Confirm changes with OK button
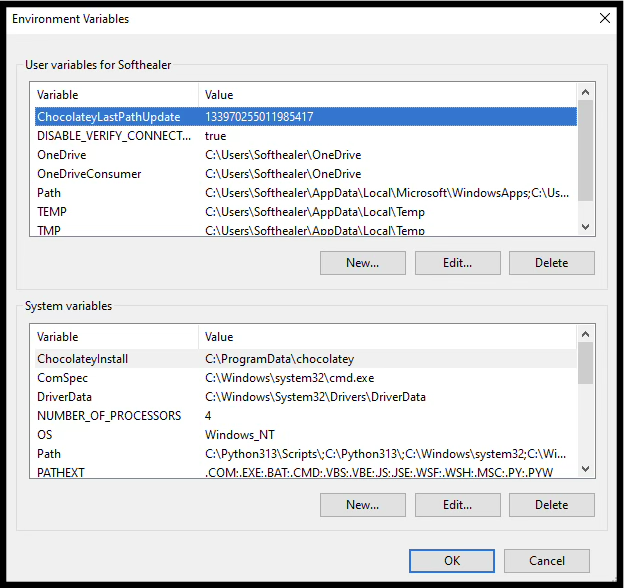 click(x=452, y=561)
